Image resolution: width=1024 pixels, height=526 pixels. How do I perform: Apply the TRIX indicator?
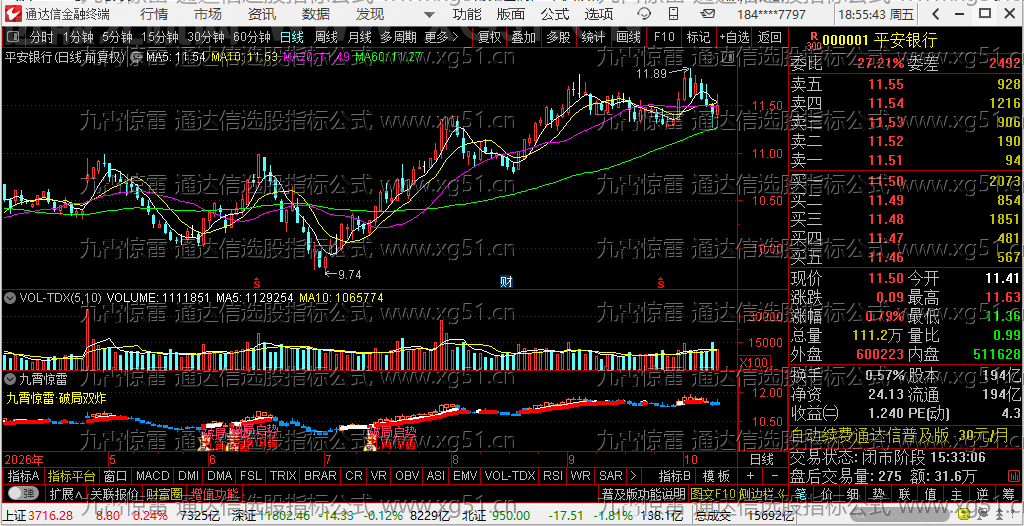tap(283, 476)
